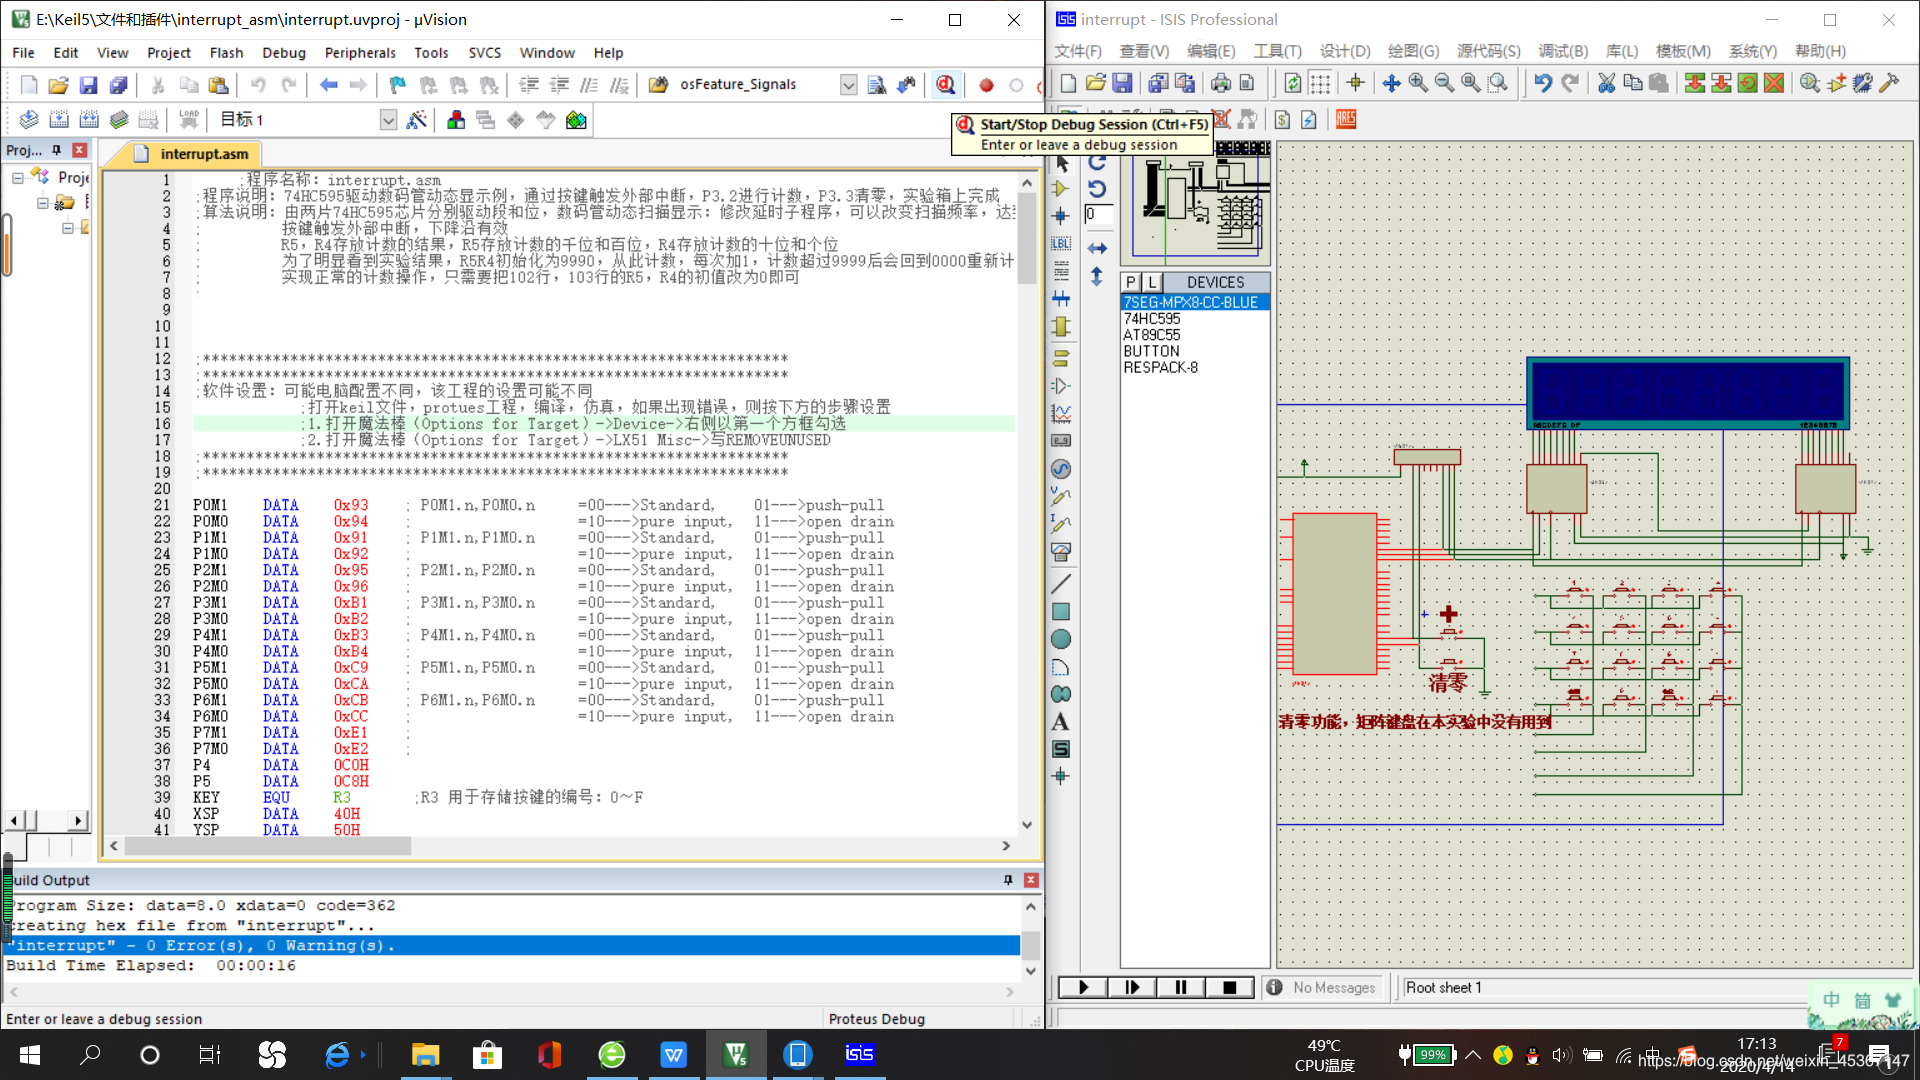Select voltage probe tool in Proteus sidebar
The width and height of the screenshot is (1920, 1080).
tap(1061, 496)
